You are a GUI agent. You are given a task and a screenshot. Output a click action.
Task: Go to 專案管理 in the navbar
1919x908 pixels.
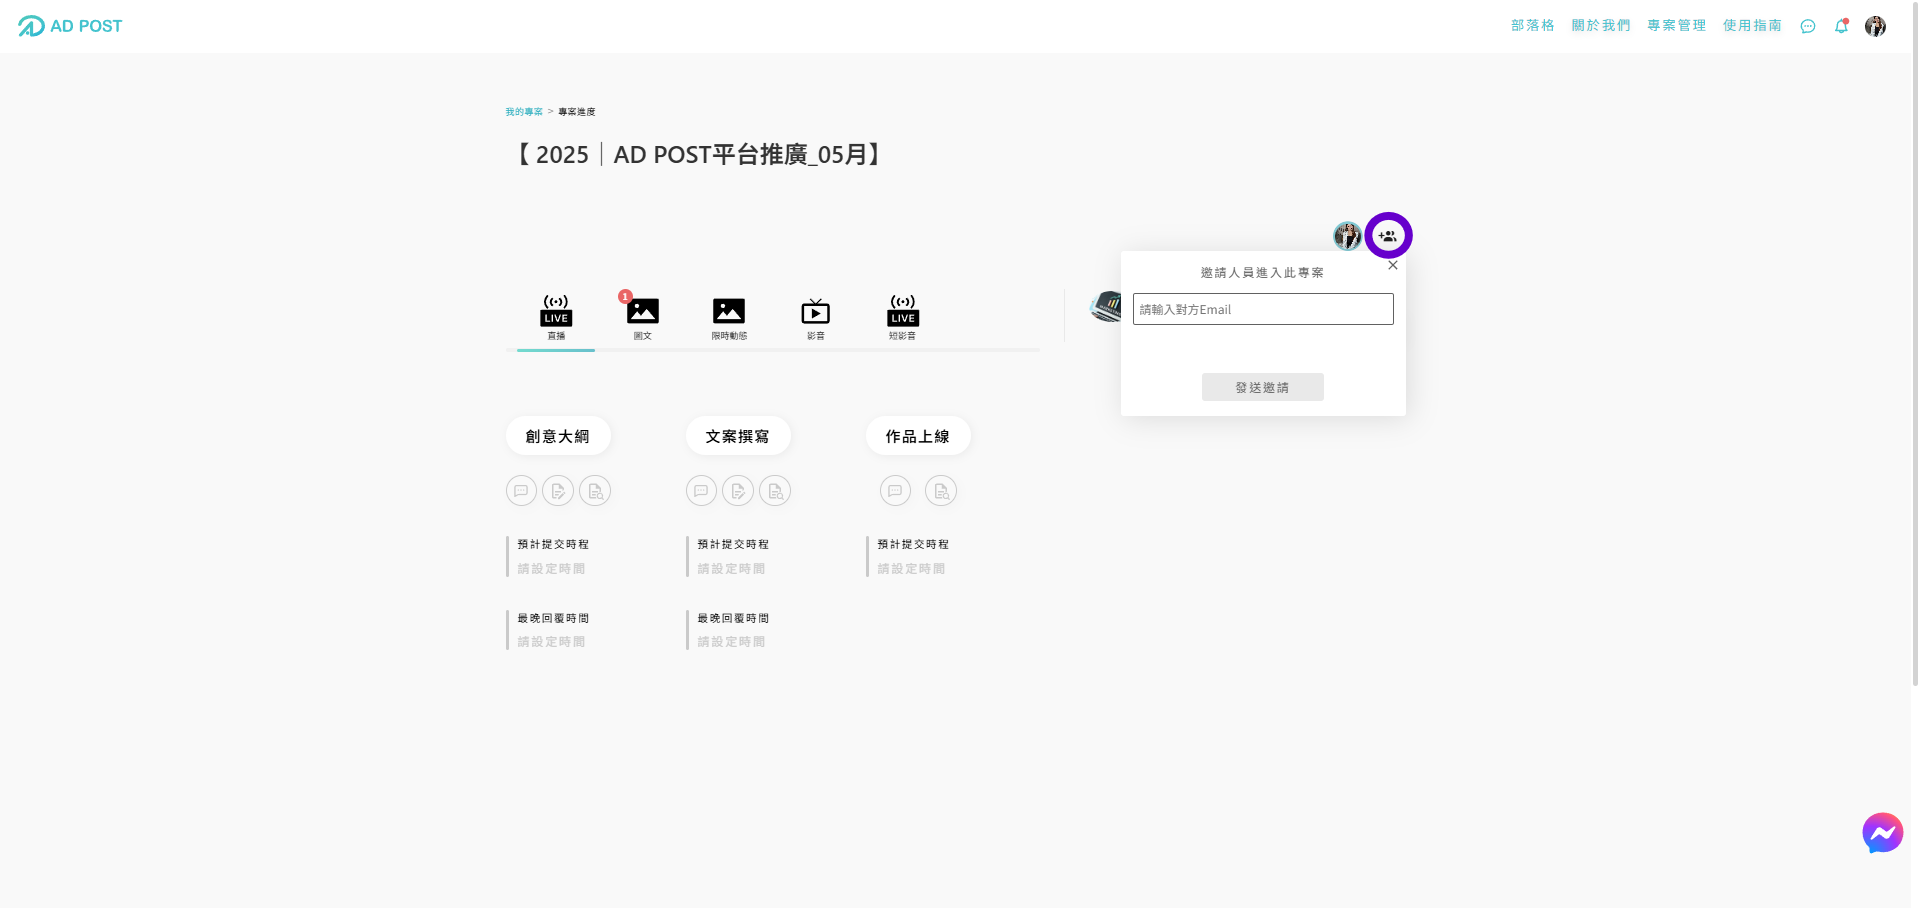click(1676, 25)
